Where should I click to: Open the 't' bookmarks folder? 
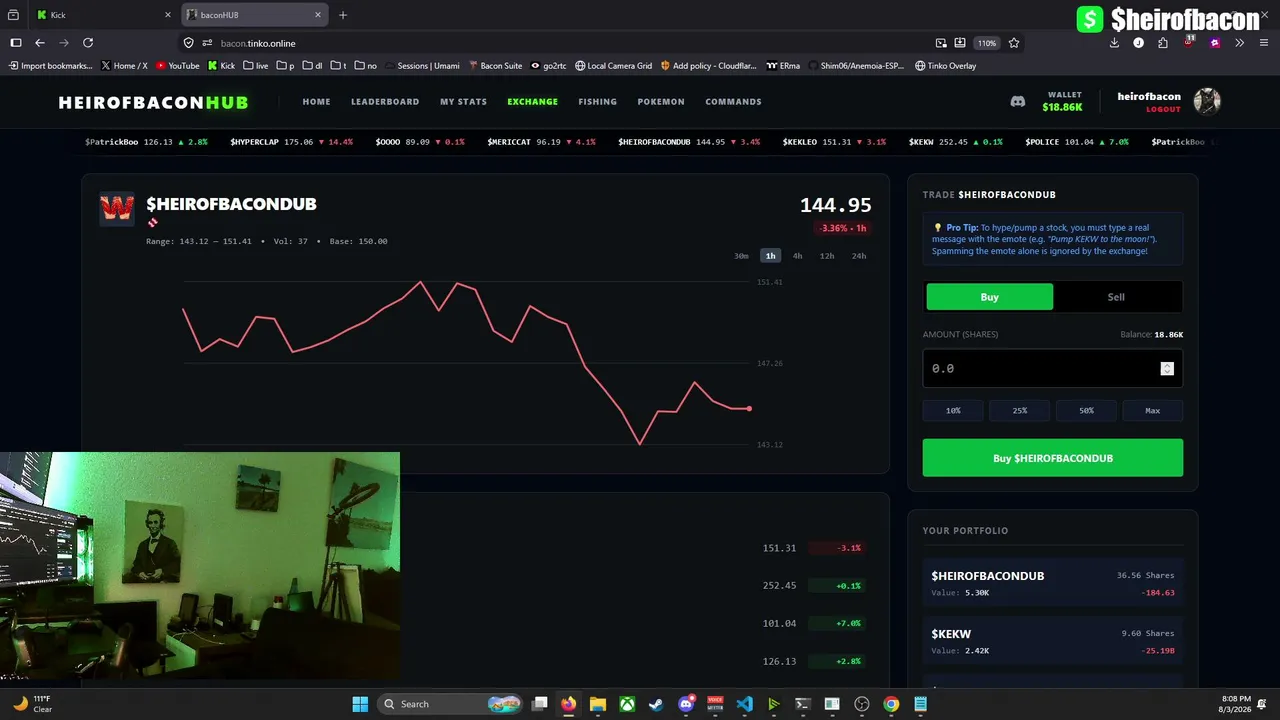click(x=339, y=66)
